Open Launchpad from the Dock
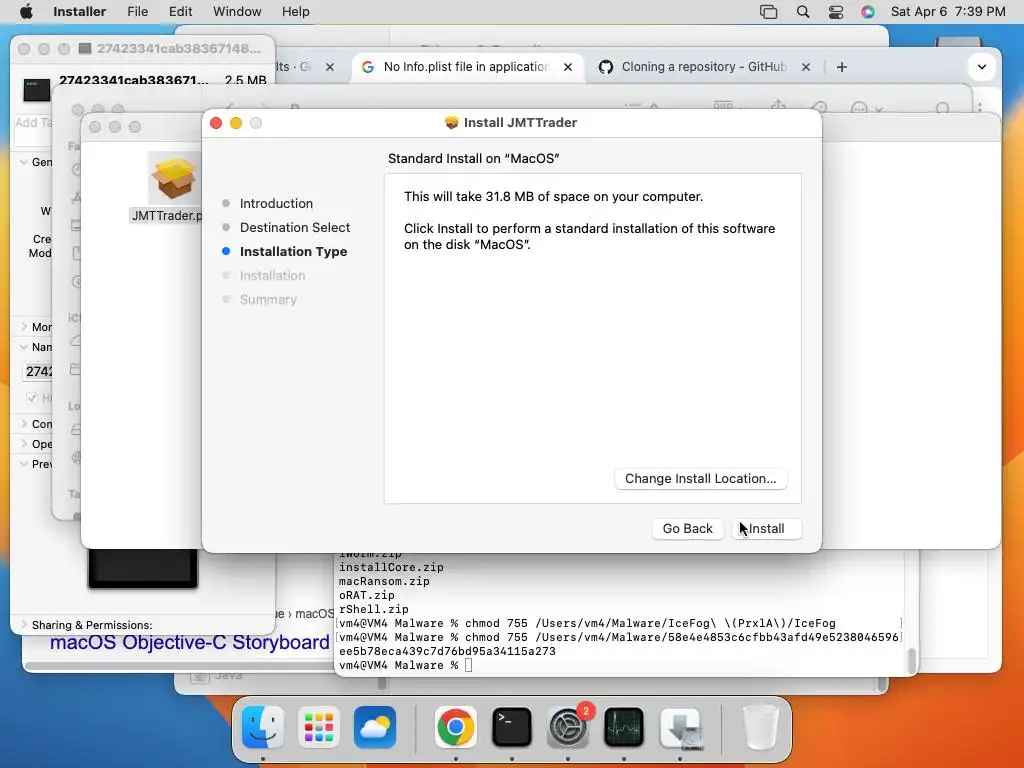Viewport: 1024px width, 768px height. click(319, 727)
